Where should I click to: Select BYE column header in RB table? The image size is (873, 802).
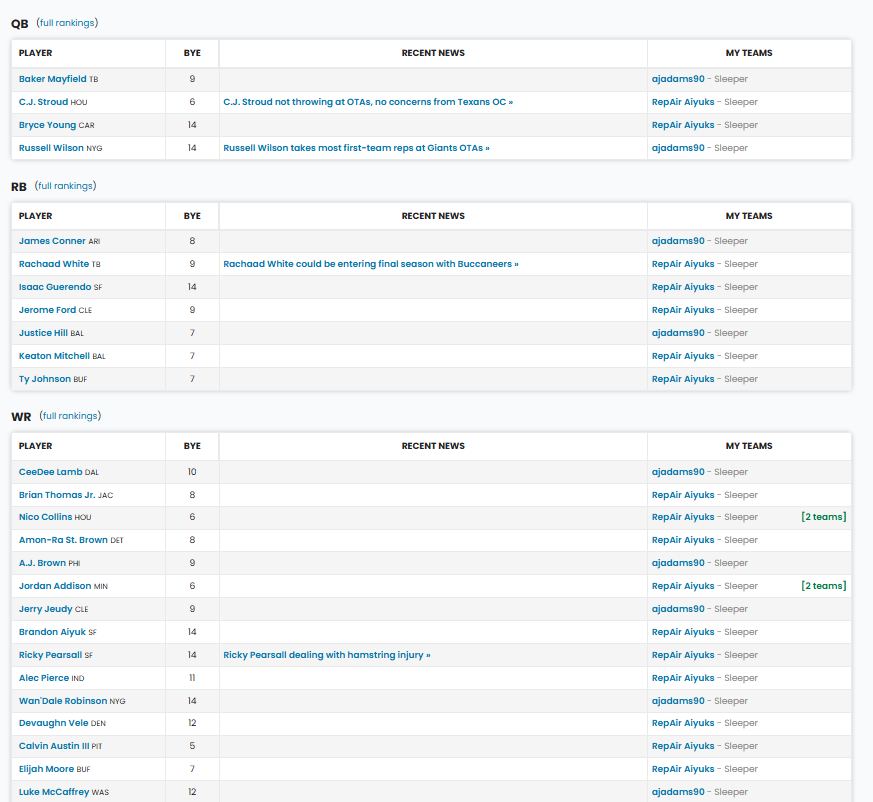pos(192,216)
